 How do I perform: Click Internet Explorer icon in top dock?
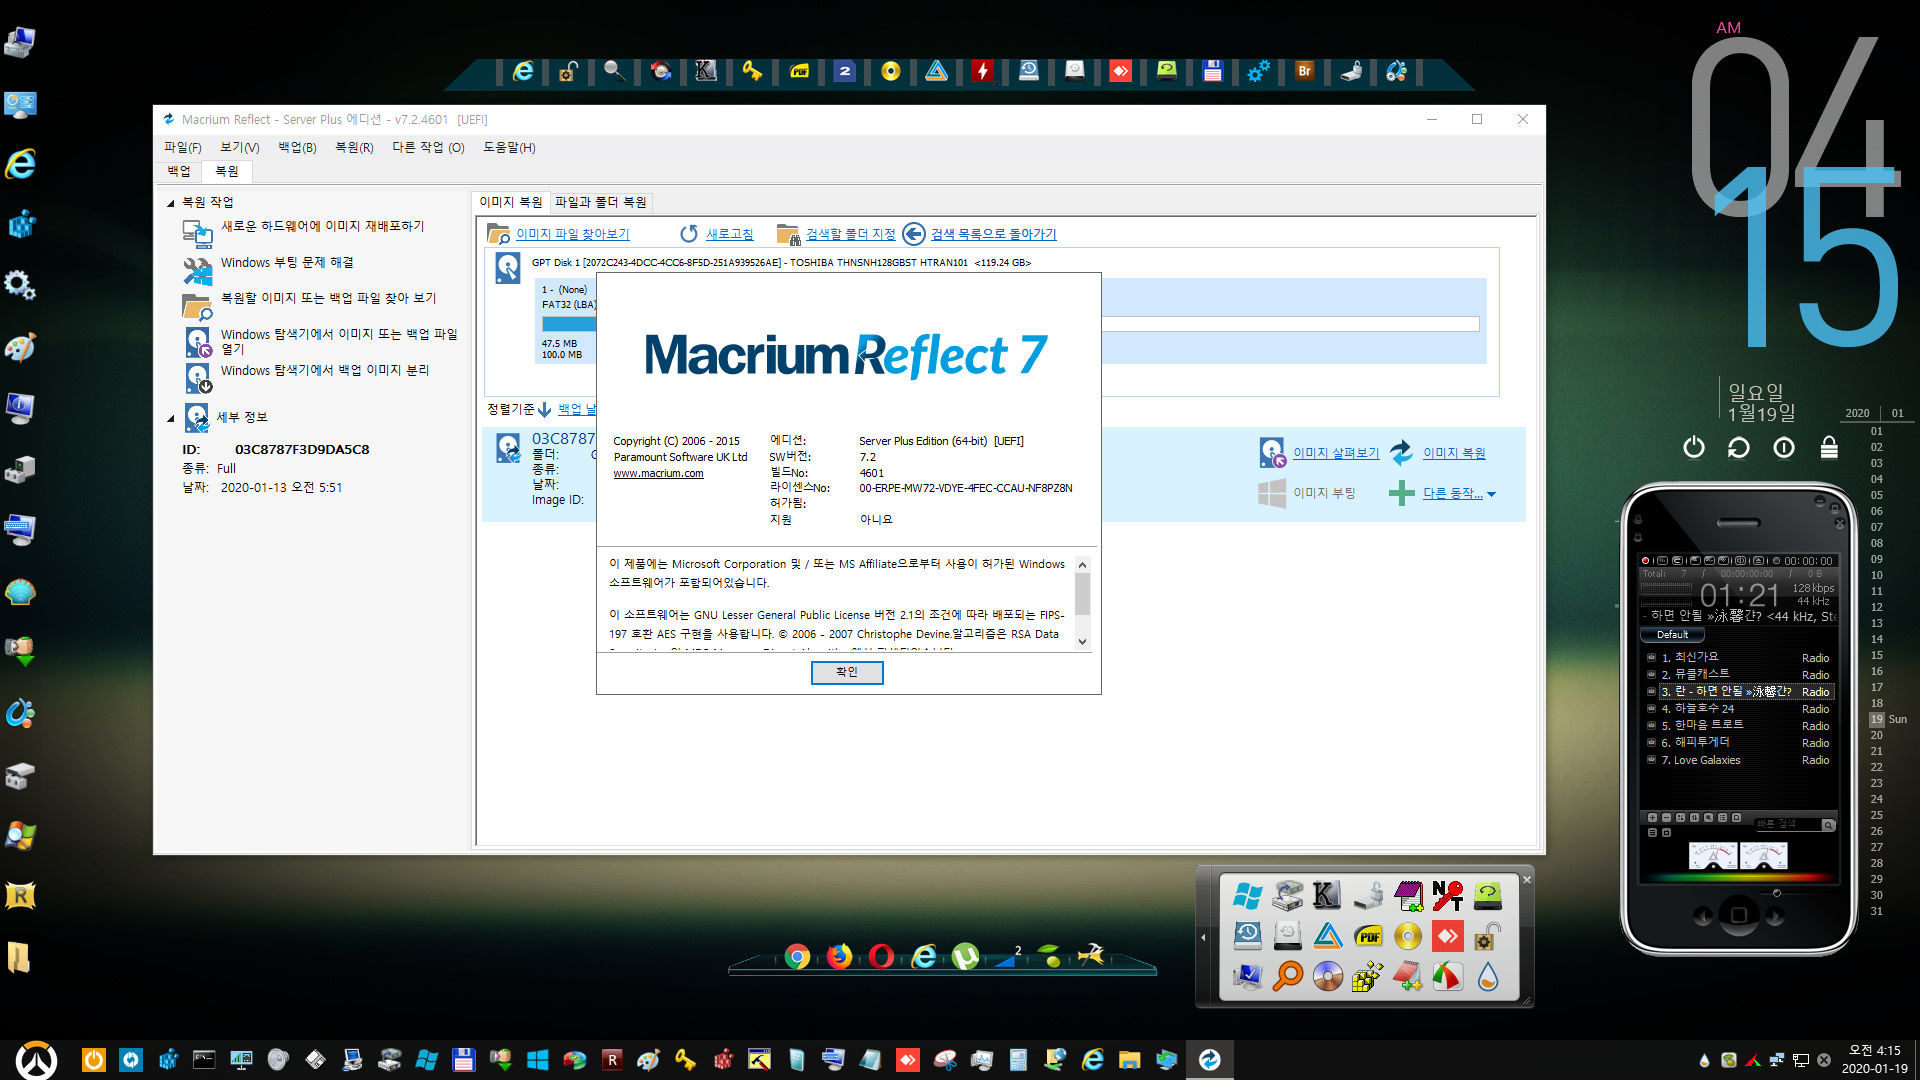[522, 71]
